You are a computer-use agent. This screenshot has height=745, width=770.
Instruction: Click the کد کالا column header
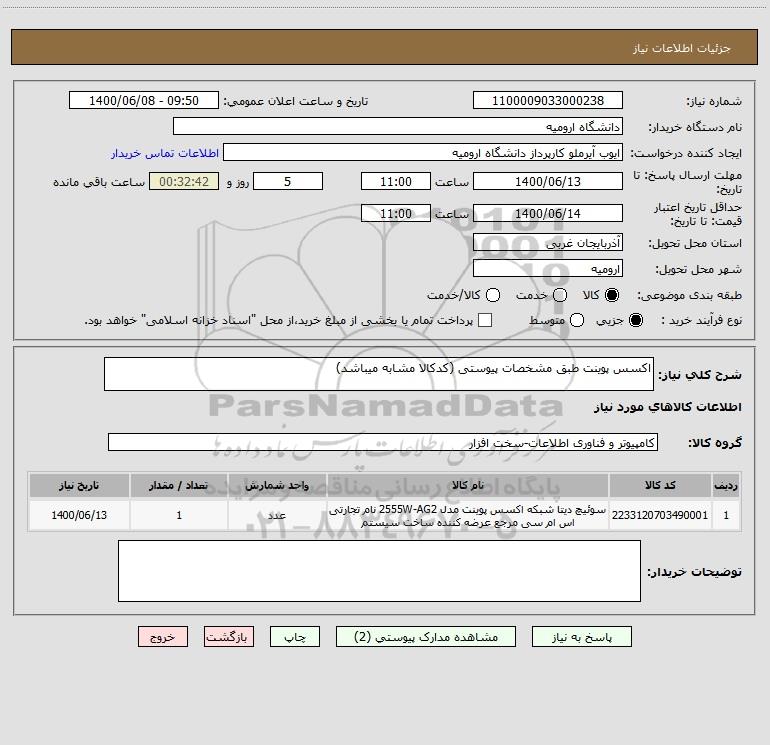coord(660,485)
